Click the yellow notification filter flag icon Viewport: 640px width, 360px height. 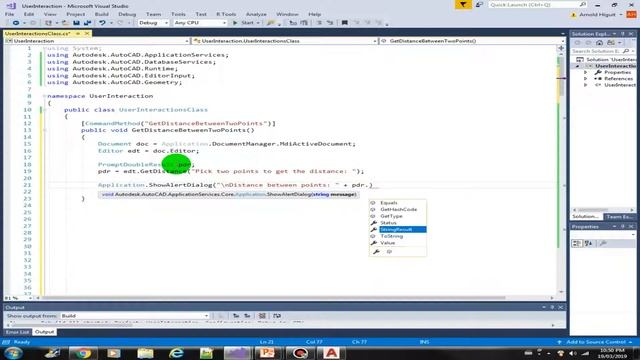463,4
